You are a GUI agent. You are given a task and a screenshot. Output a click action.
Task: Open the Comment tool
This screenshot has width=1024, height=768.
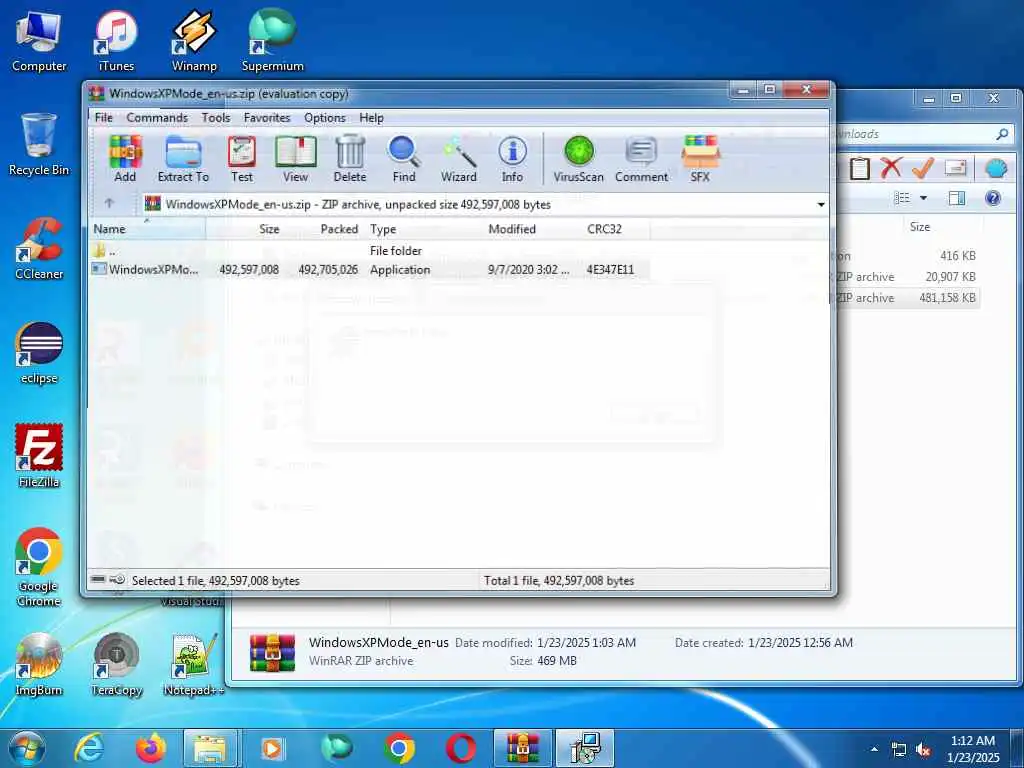pos(641,159)
